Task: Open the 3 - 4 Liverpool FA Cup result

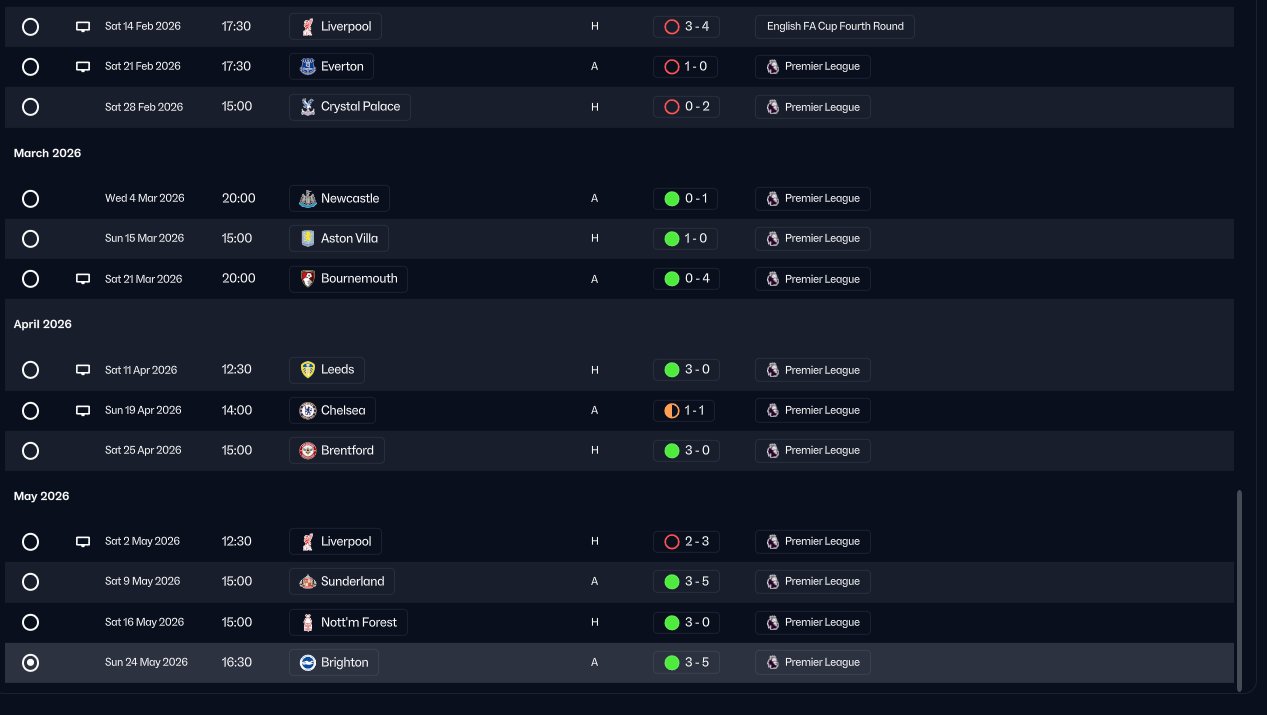Action: pos(686,27)
